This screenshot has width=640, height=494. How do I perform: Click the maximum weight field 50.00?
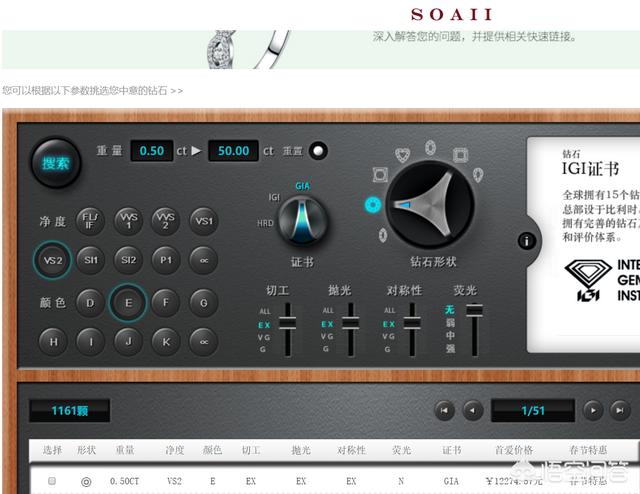[x=233, y=151]
